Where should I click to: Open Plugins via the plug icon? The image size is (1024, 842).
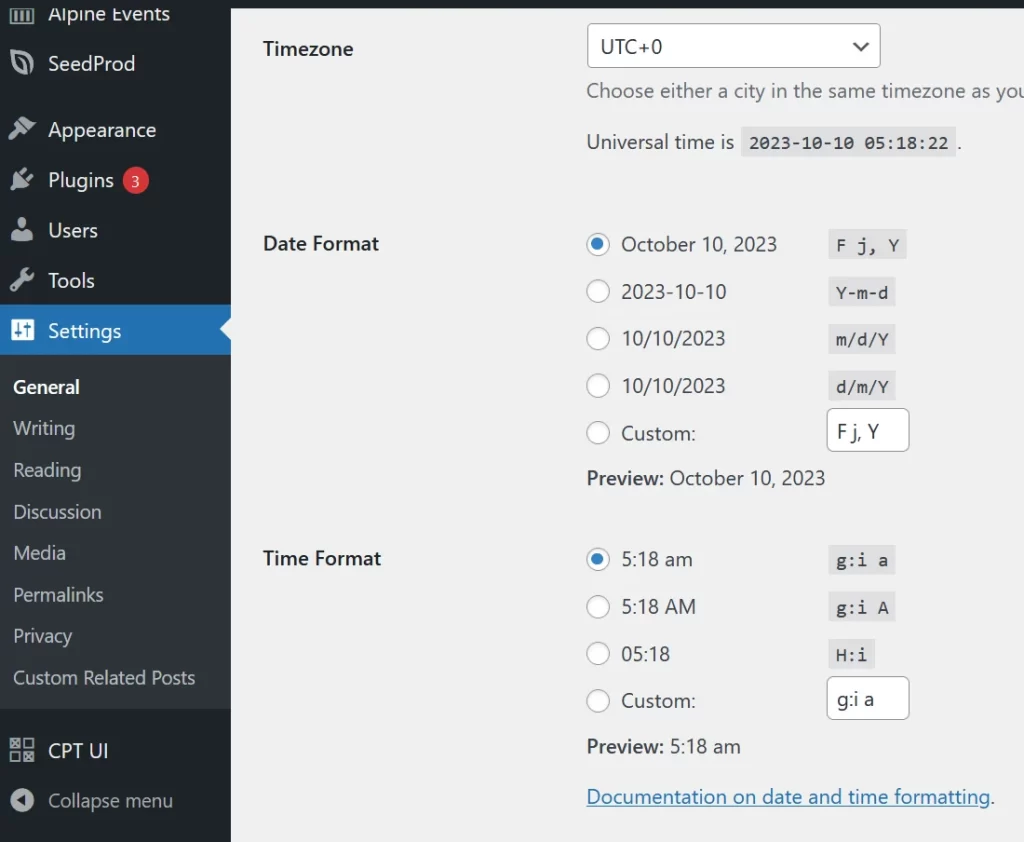22,179
